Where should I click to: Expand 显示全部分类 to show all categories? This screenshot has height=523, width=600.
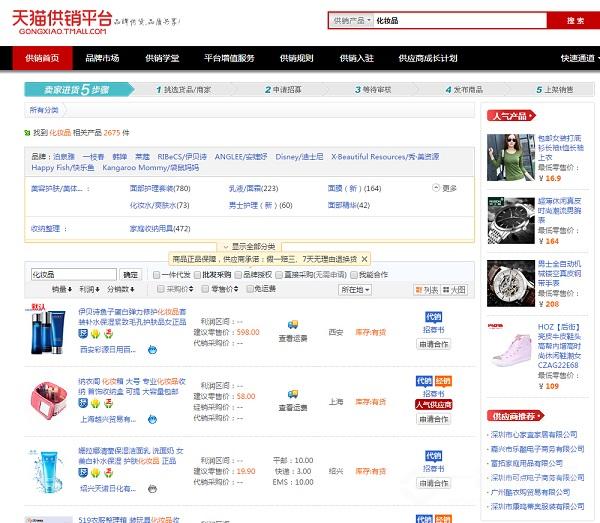point(249,246)
